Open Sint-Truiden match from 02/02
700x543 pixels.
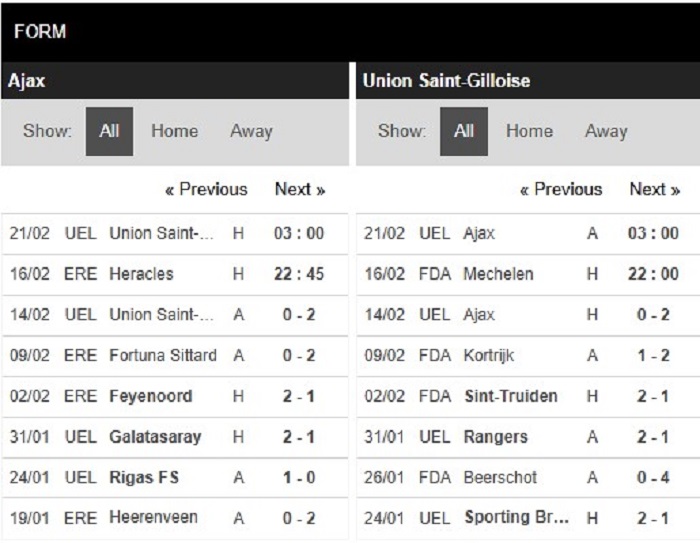528,397
